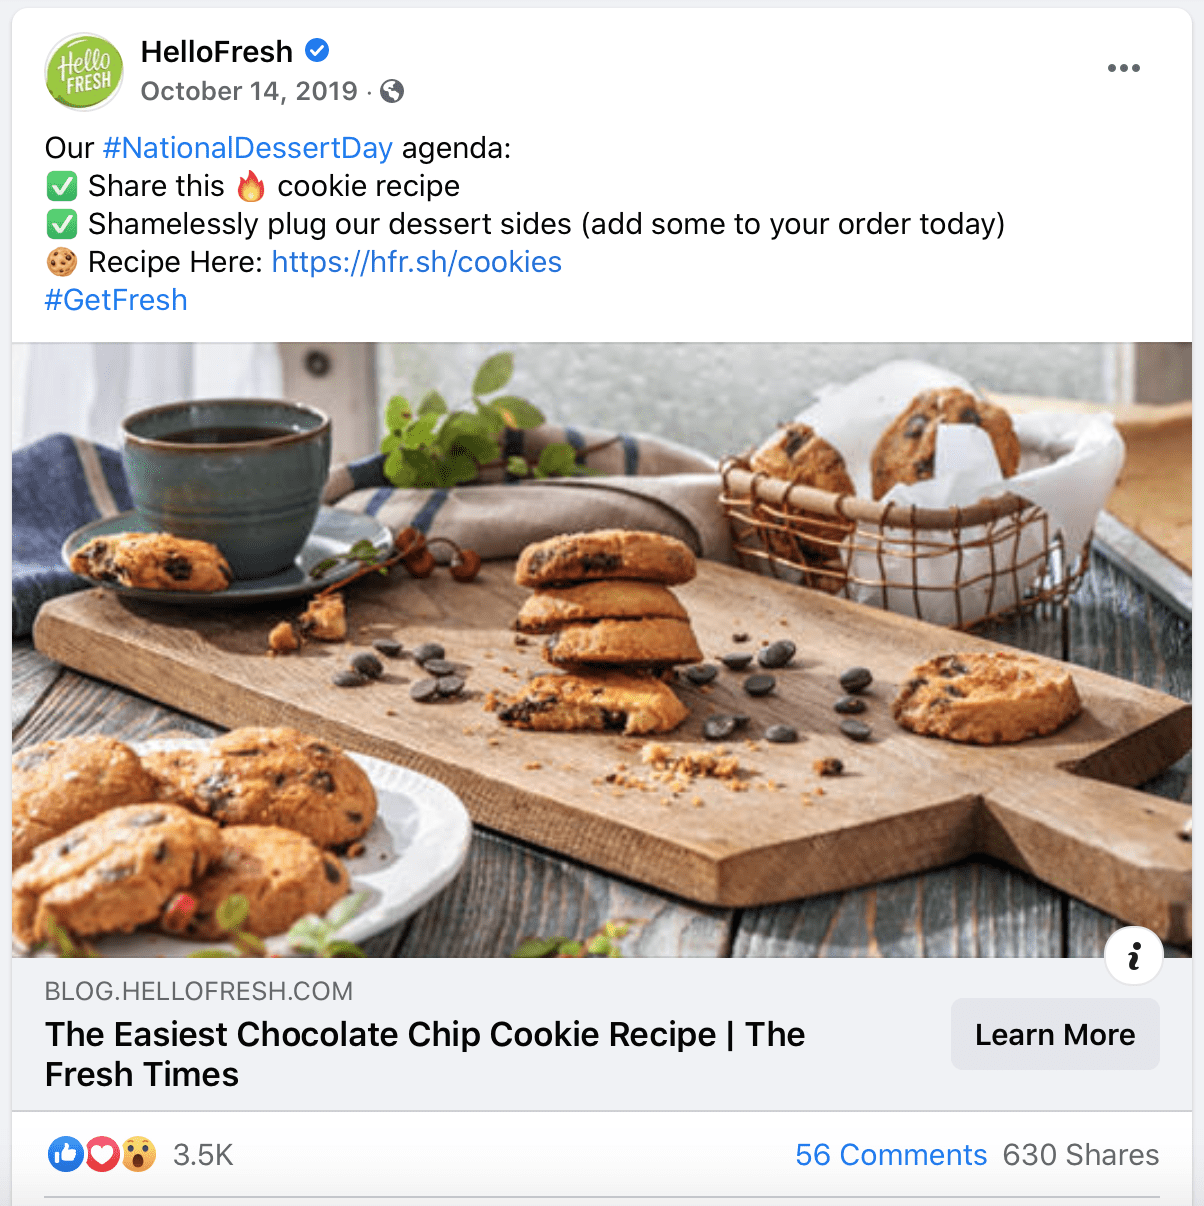Image resolution: width=1204 pixels, height=1206 pixels.
Task: Open the three-dot post options menu
Action: coord(1124,68)
